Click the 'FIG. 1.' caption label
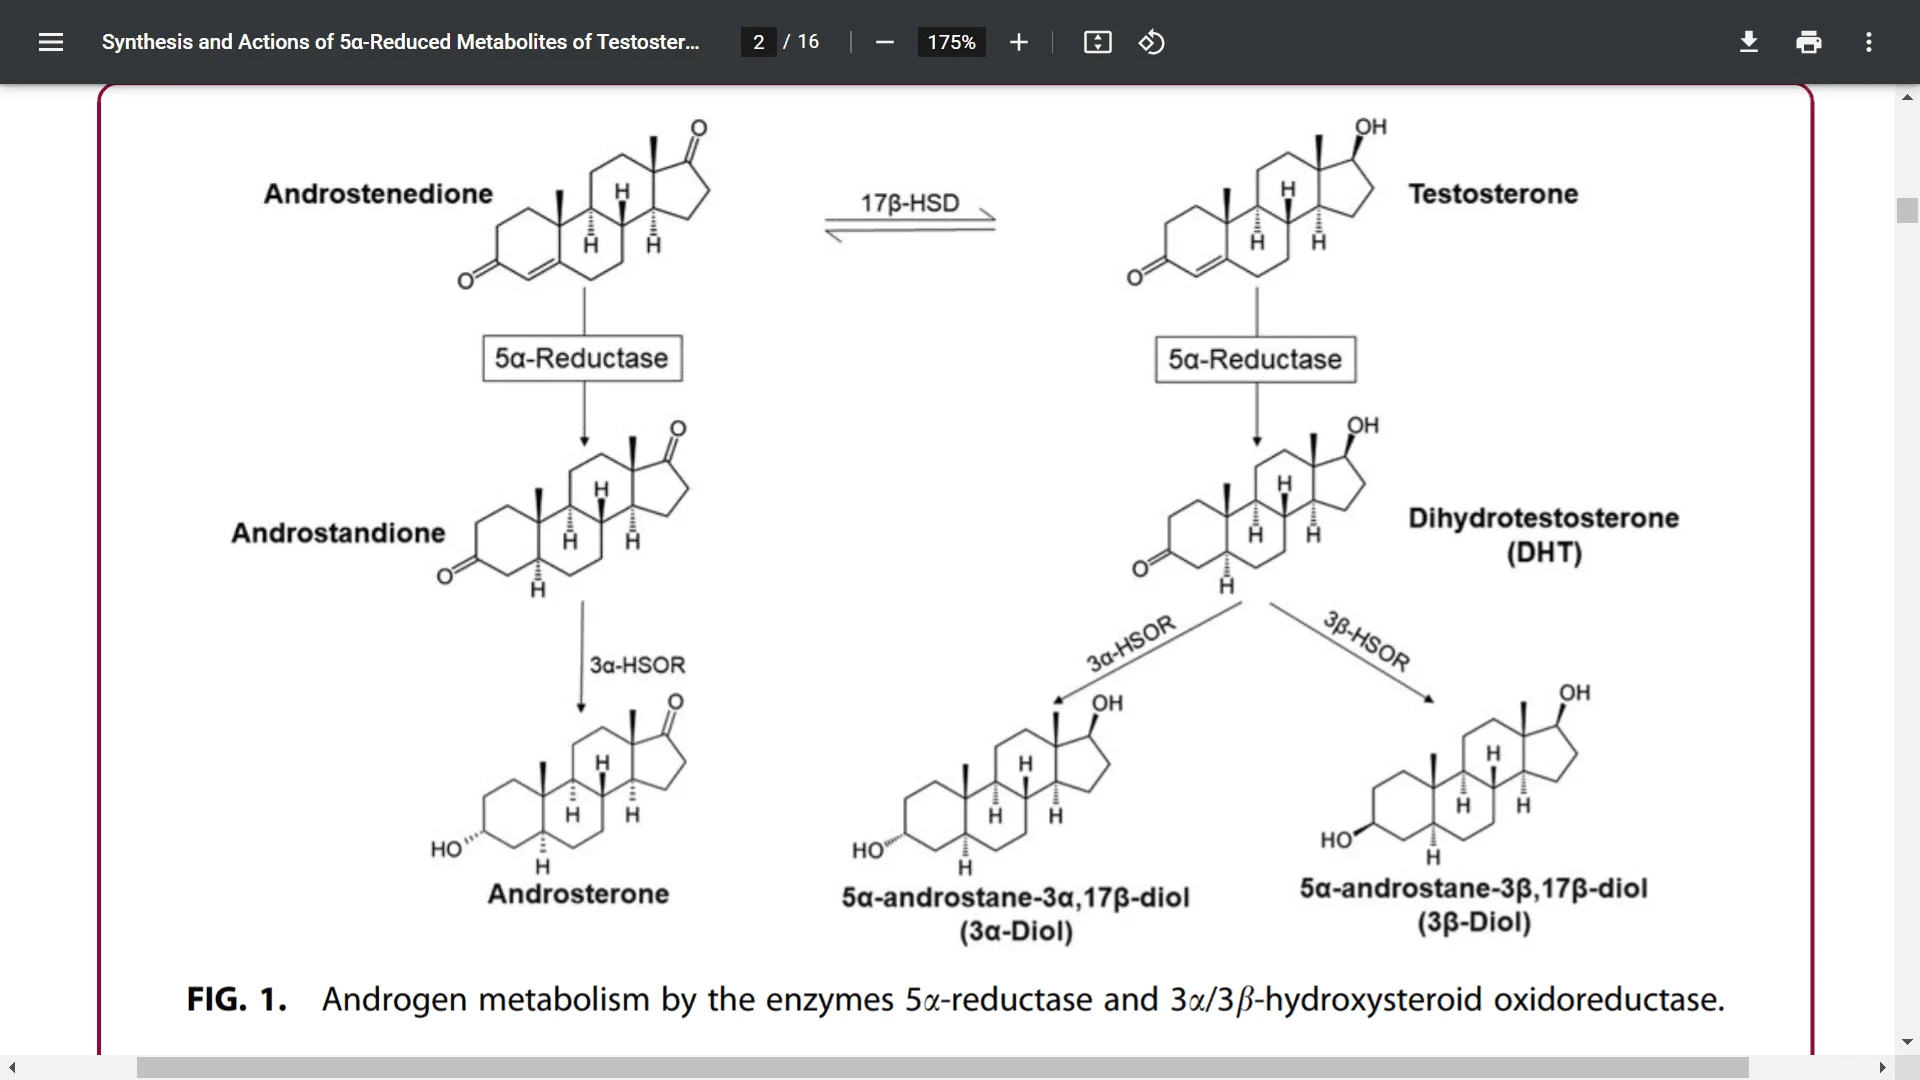The image size is (1920, 1080). click(x=237, y=999)
